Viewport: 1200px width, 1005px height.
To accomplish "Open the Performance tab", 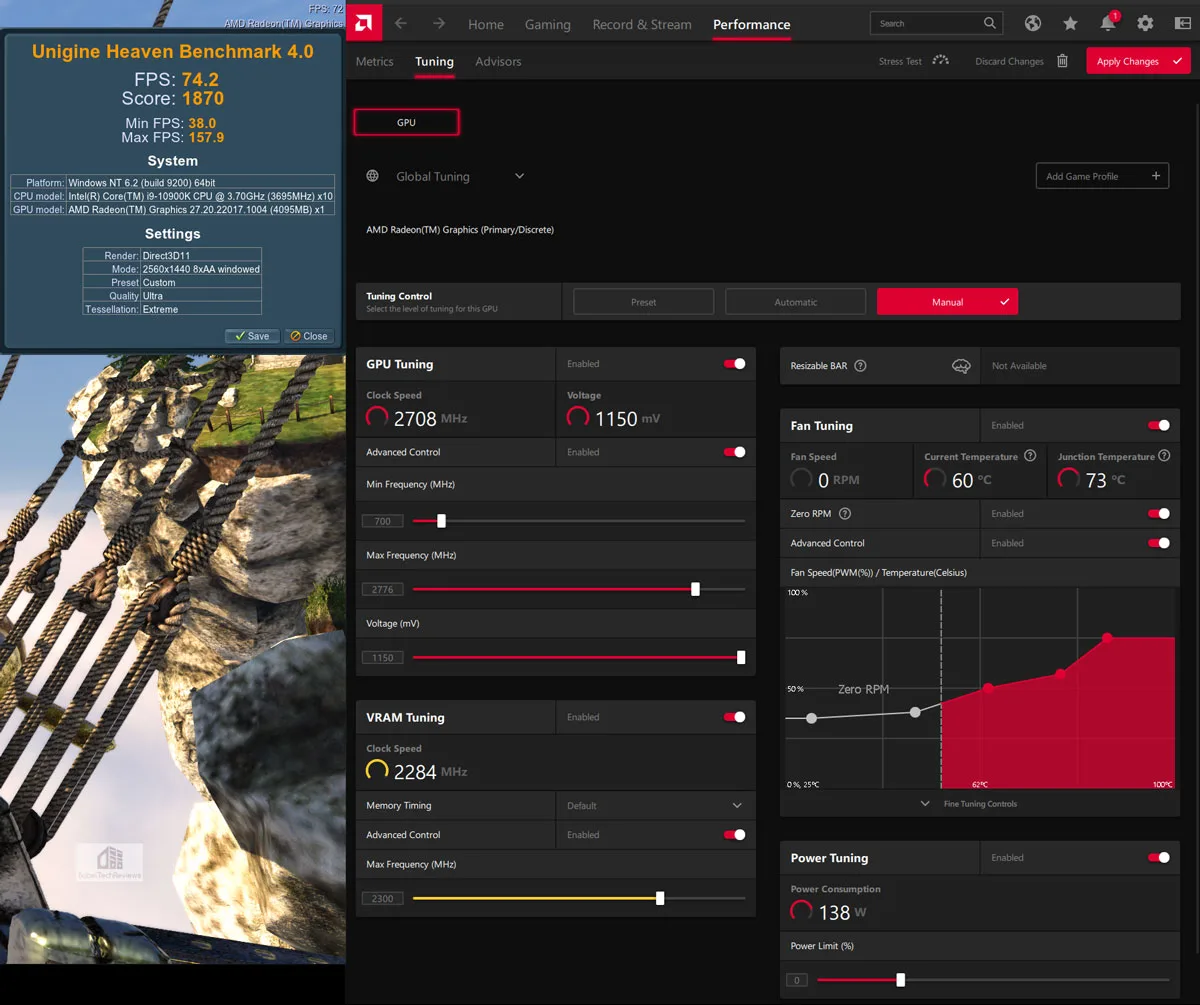I will coord(752,24).
